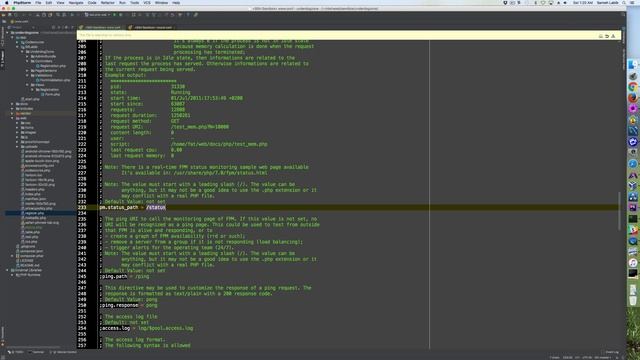Open the Event Log in status bar

tap(611, 352)
